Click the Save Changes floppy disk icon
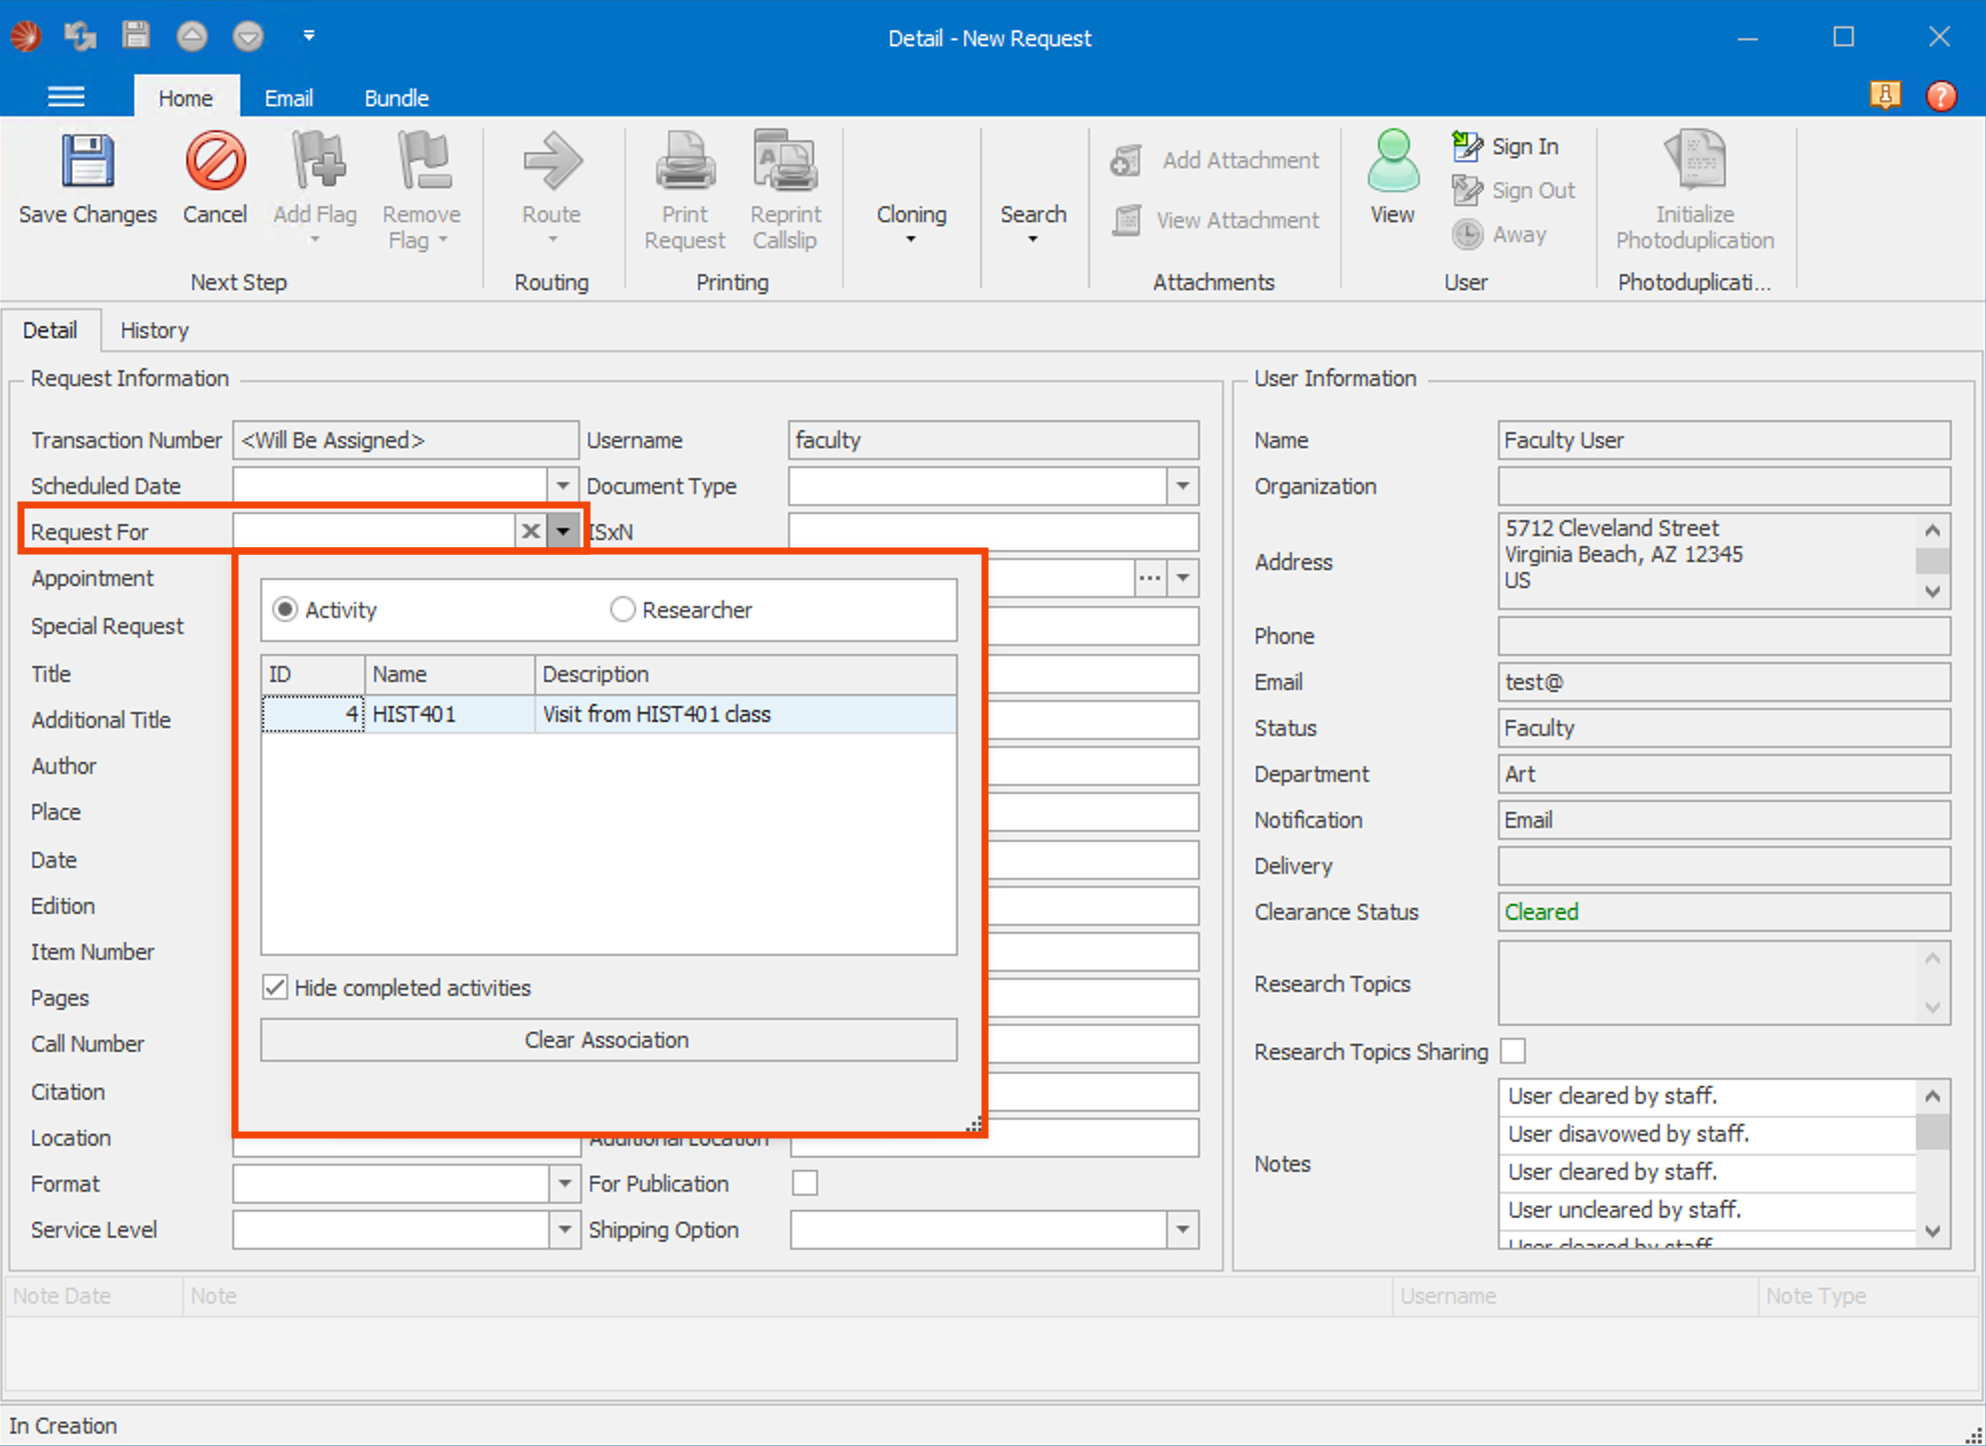 click(x=87, y=162)
